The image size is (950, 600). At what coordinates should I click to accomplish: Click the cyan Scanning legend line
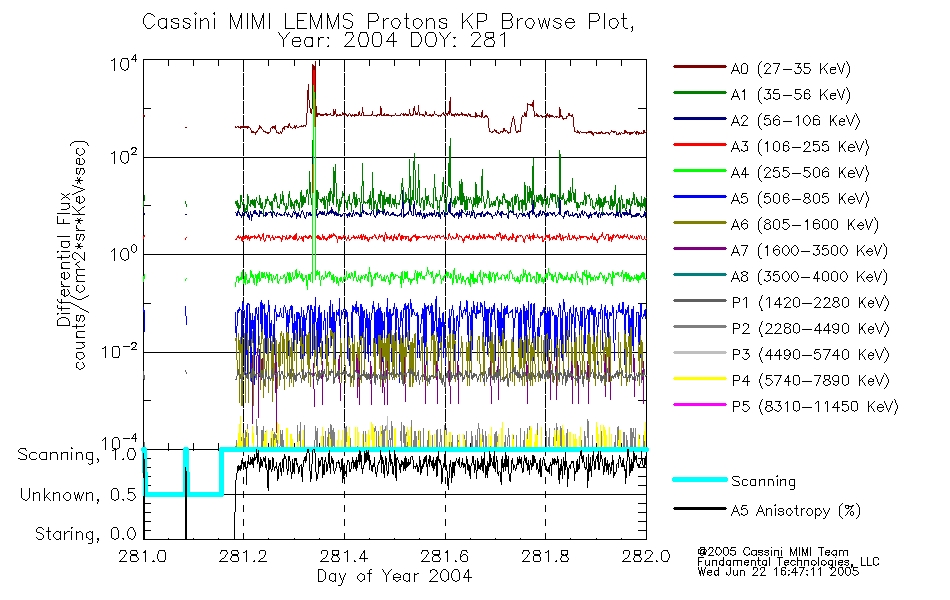[699, 479]
